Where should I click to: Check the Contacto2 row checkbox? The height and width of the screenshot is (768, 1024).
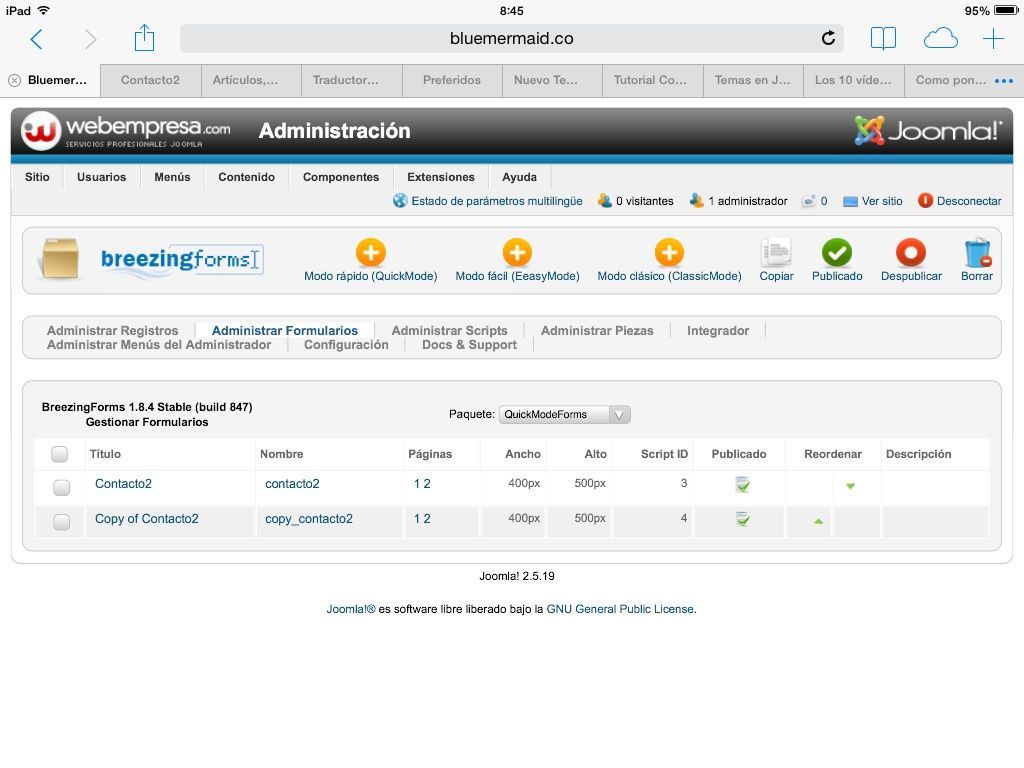(61, 487)
